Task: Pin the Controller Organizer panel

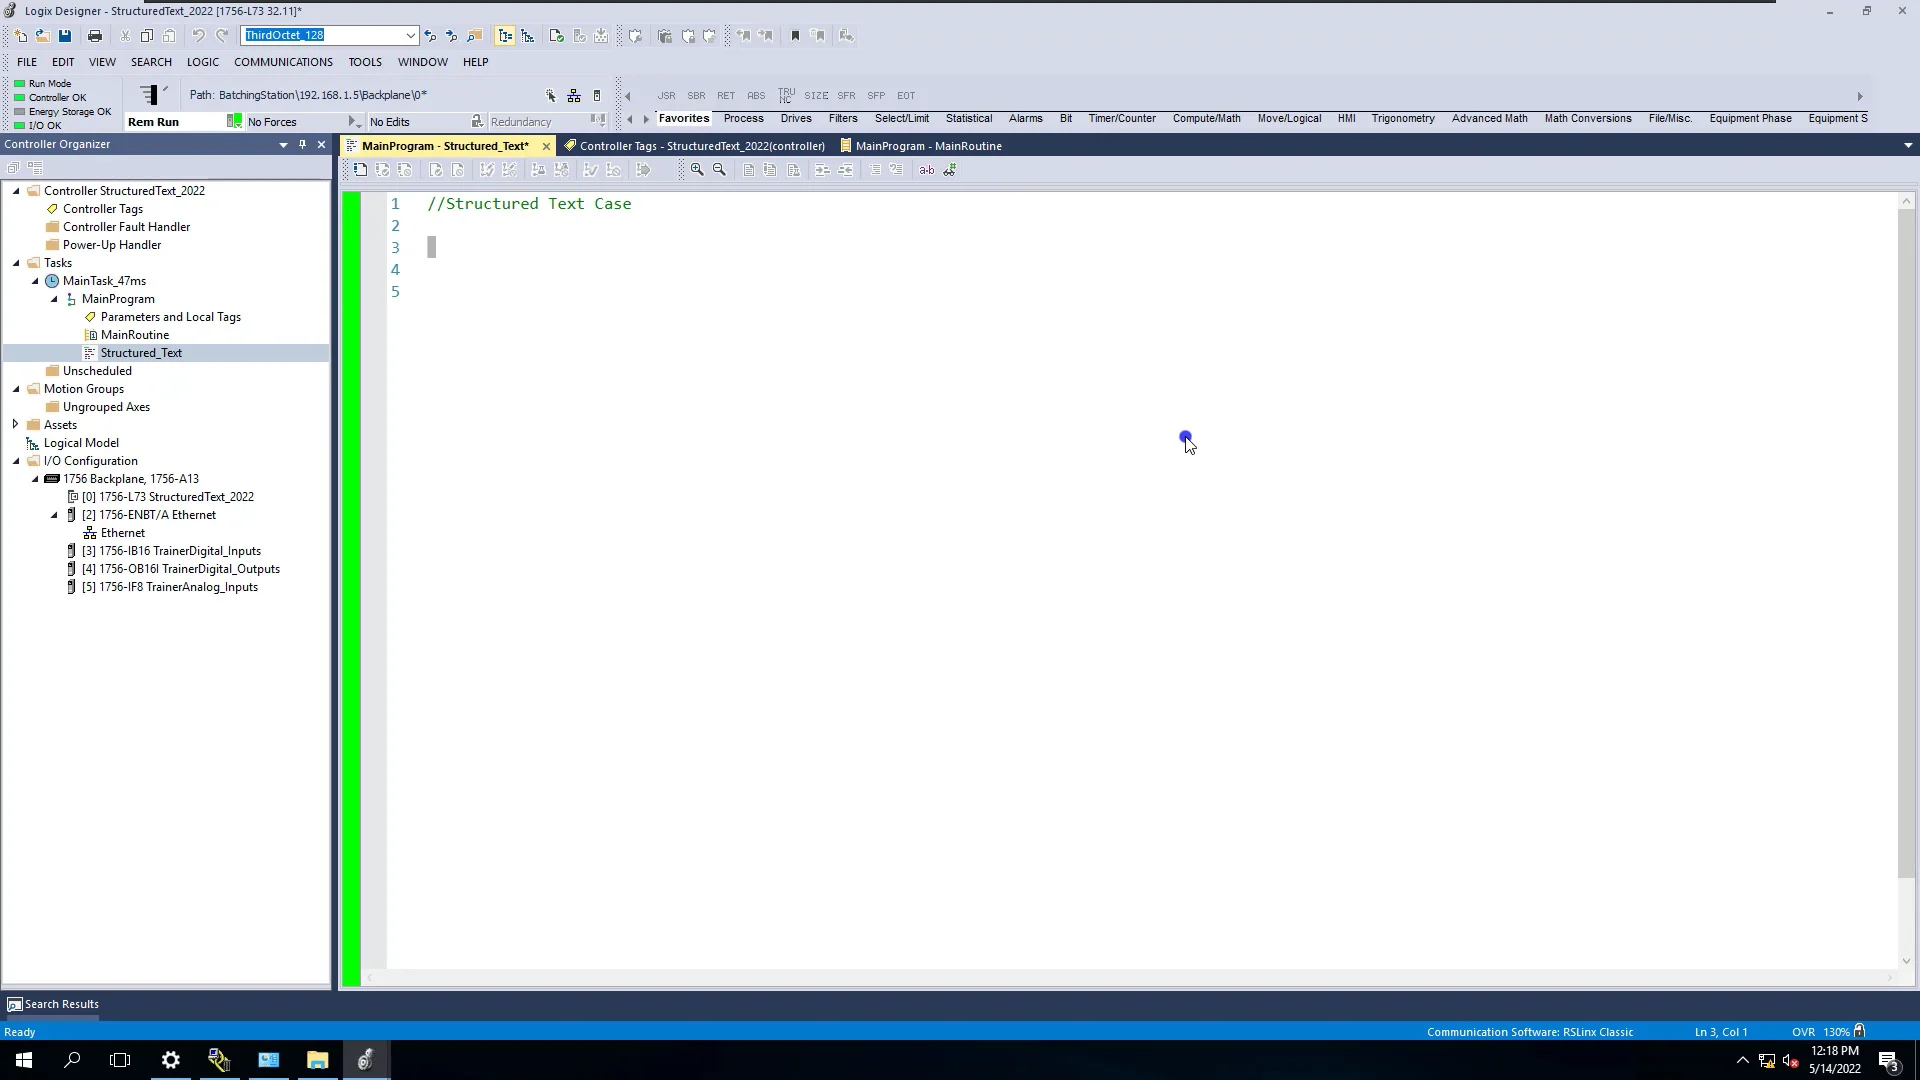Action: click(302, 145)
